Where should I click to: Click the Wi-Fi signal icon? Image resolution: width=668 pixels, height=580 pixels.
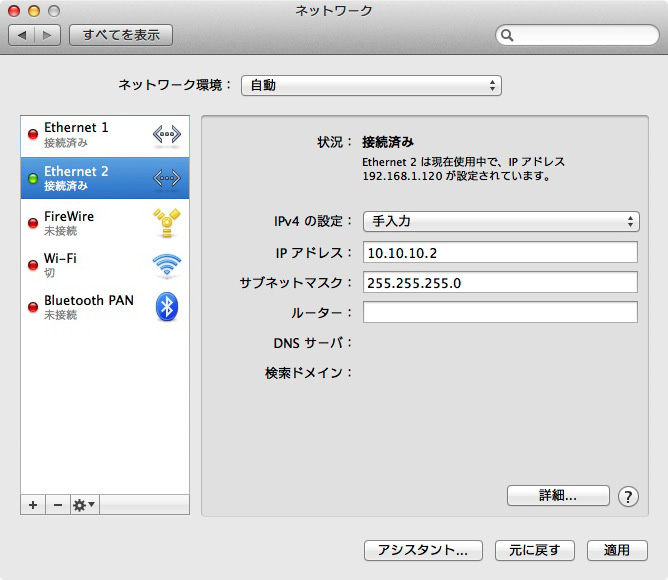click(x=166, y=265)
